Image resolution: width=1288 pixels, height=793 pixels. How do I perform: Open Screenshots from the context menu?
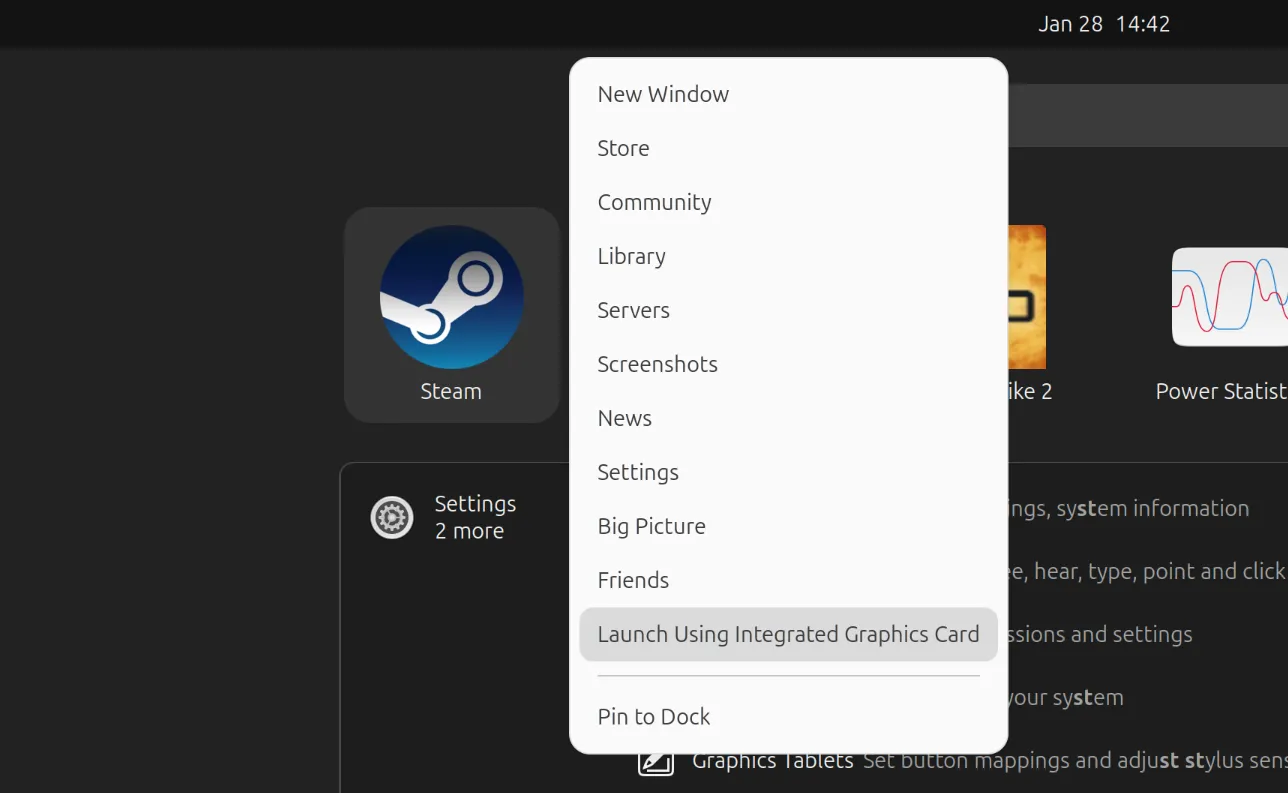[657, 364]
